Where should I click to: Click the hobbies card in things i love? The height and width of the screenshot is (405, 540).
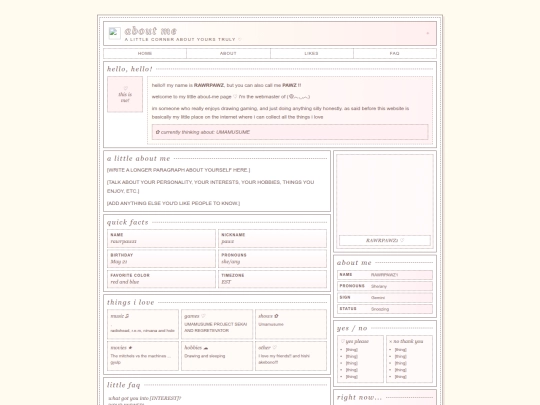(x=217, y=356)
